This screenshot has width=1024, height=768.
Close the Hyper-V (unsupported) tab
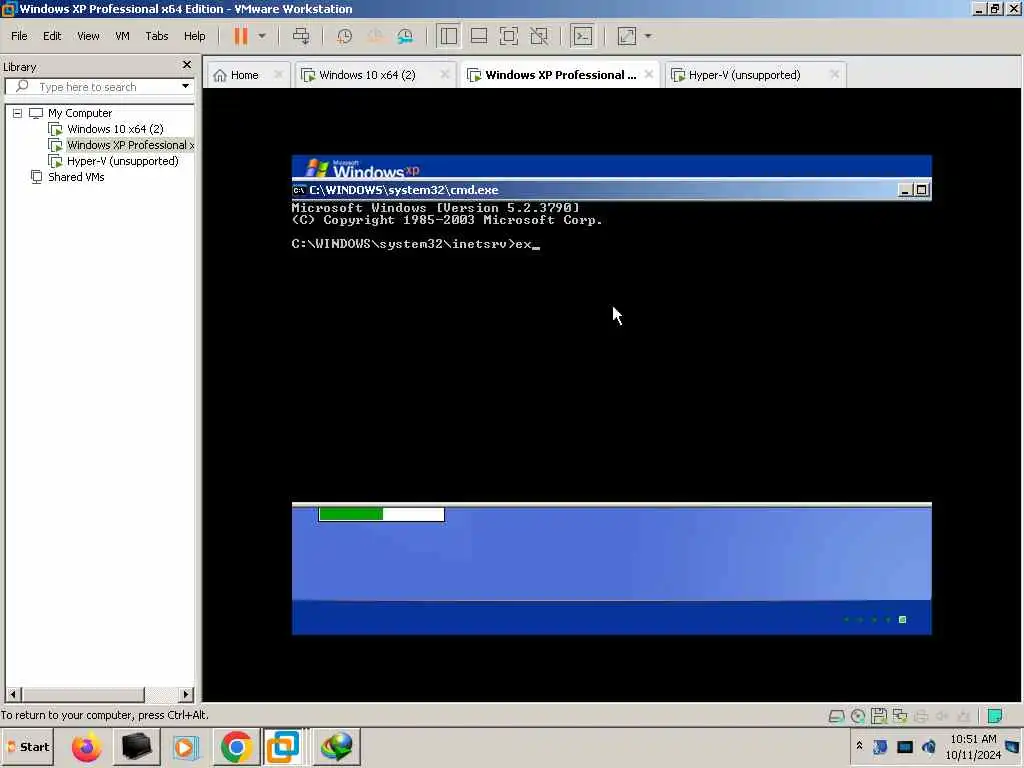click(x=835, y=74)
